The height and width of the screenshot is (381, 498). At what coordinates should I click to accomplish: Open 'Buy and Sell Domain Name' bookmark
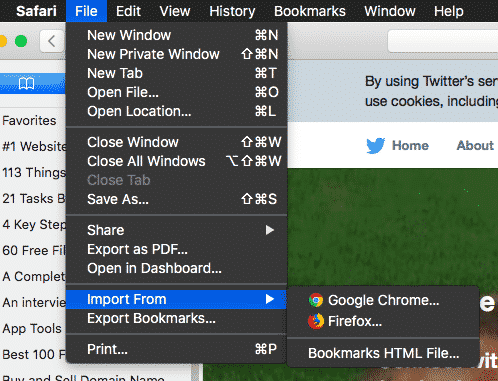84,378
